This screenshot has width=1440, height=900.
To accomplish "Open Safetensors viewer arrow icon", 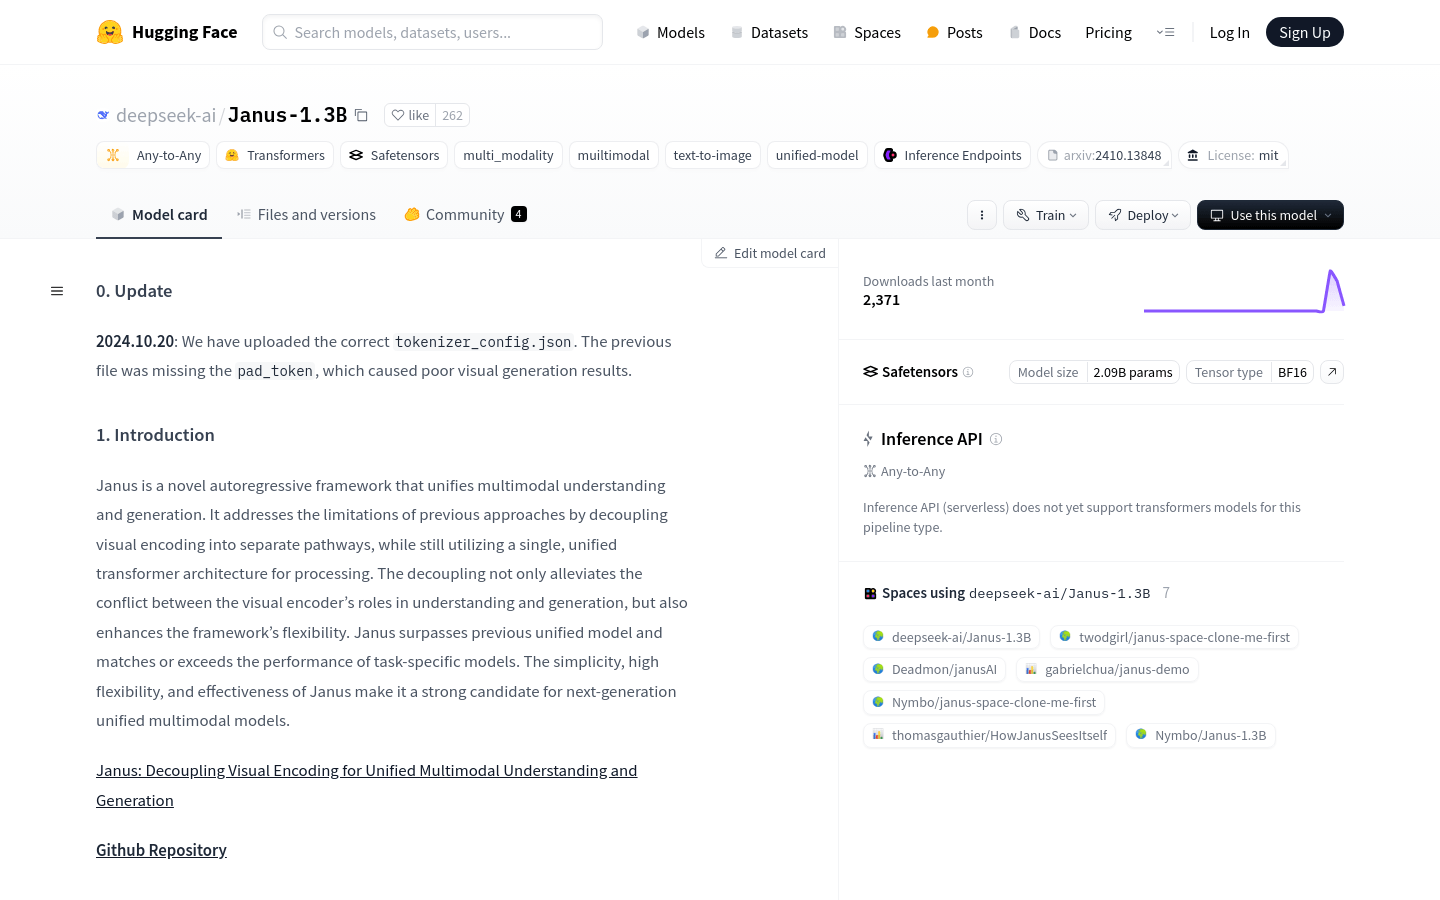I will (1332, 372).
